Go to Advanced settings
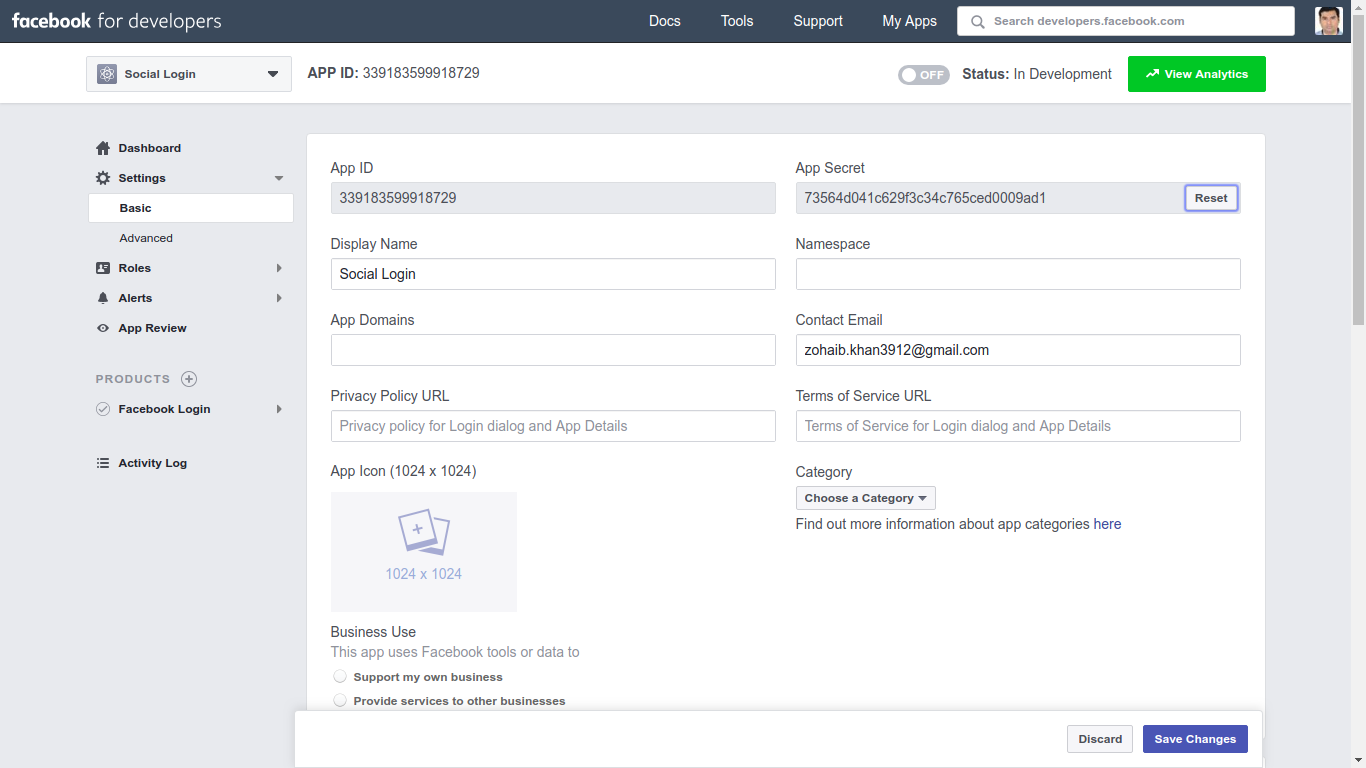This screenshot has width=1366, height=768. coord(146,238)
